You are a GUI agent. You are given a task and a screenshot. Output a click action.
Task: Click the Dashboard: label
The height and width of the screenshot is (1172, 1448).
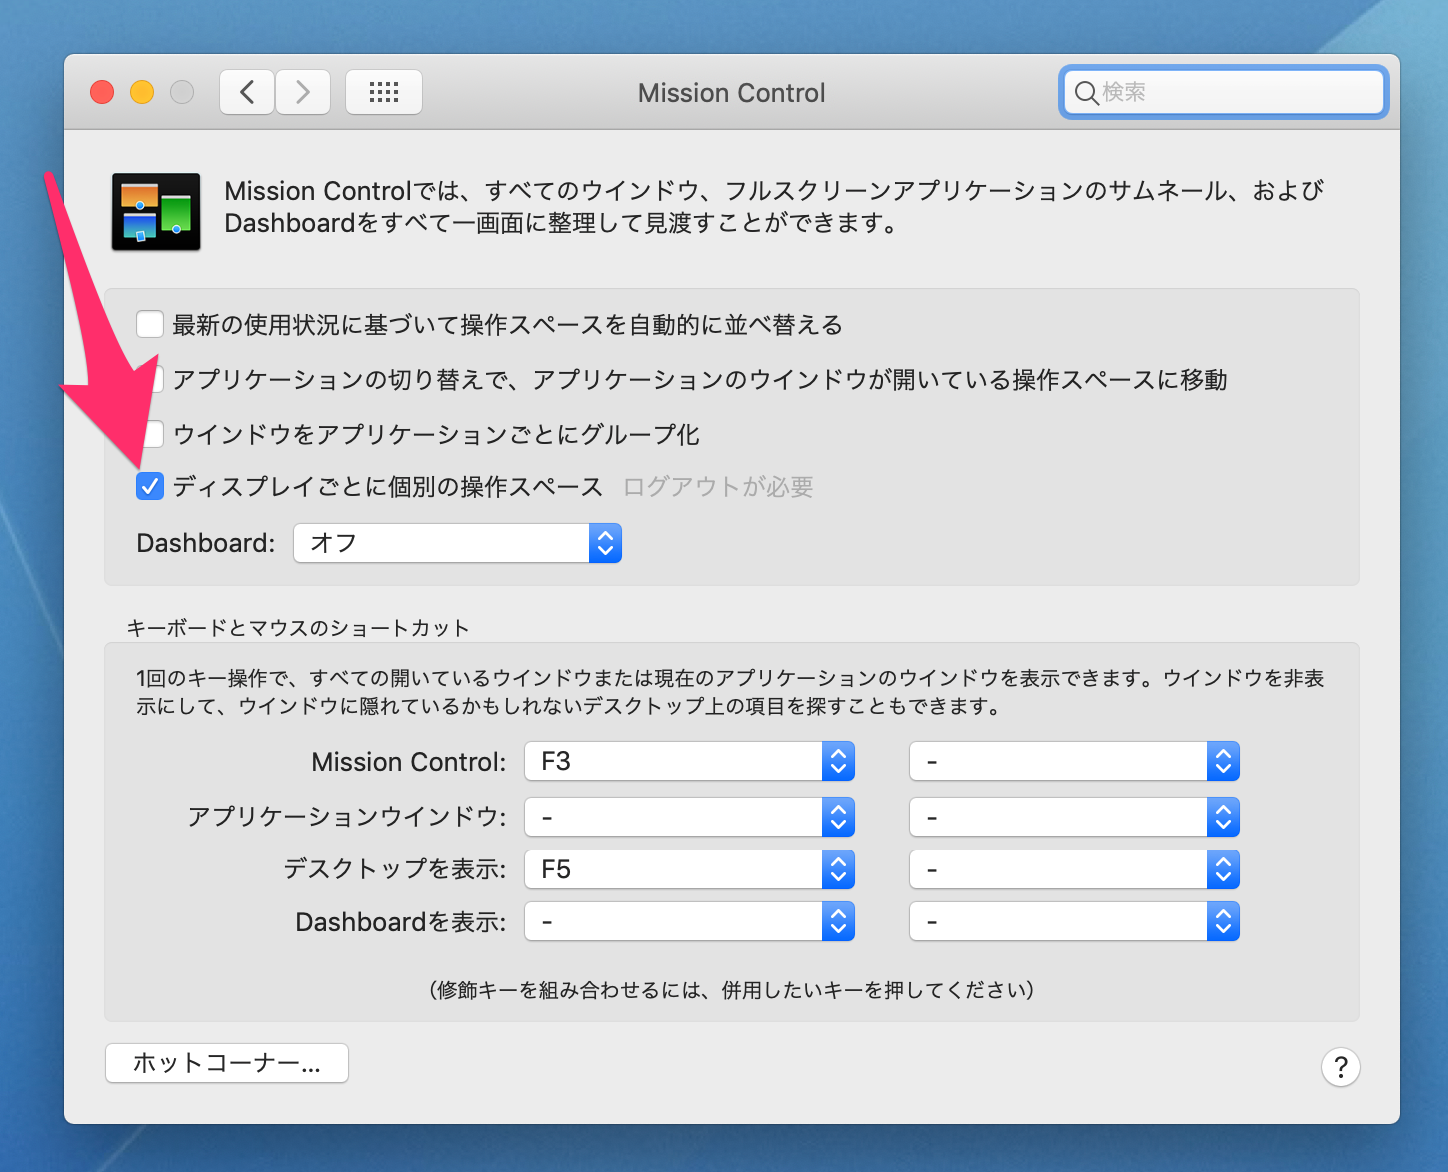click(206, 543)
